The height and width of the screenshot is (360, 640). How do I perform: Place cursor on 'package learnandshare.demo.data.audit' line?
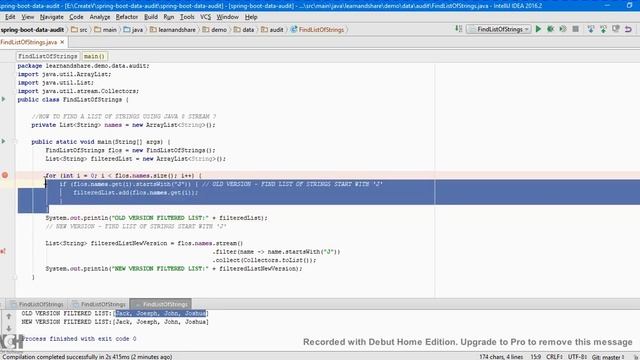click(x=83, y=66)
